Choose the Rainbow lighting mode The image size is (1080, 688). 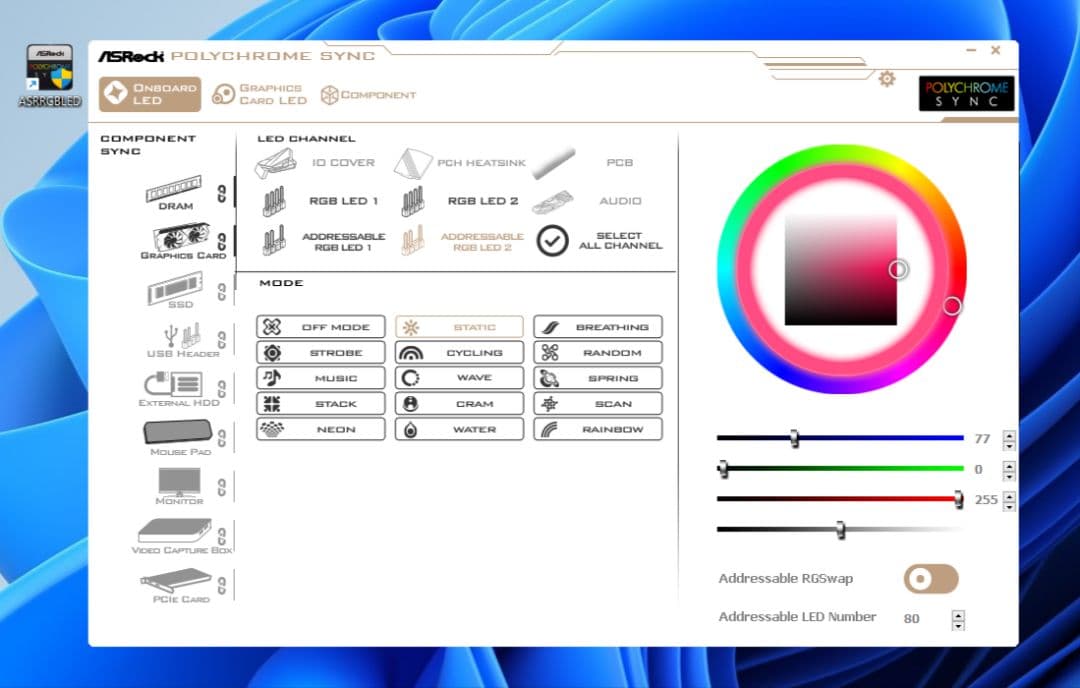(597, 429)
